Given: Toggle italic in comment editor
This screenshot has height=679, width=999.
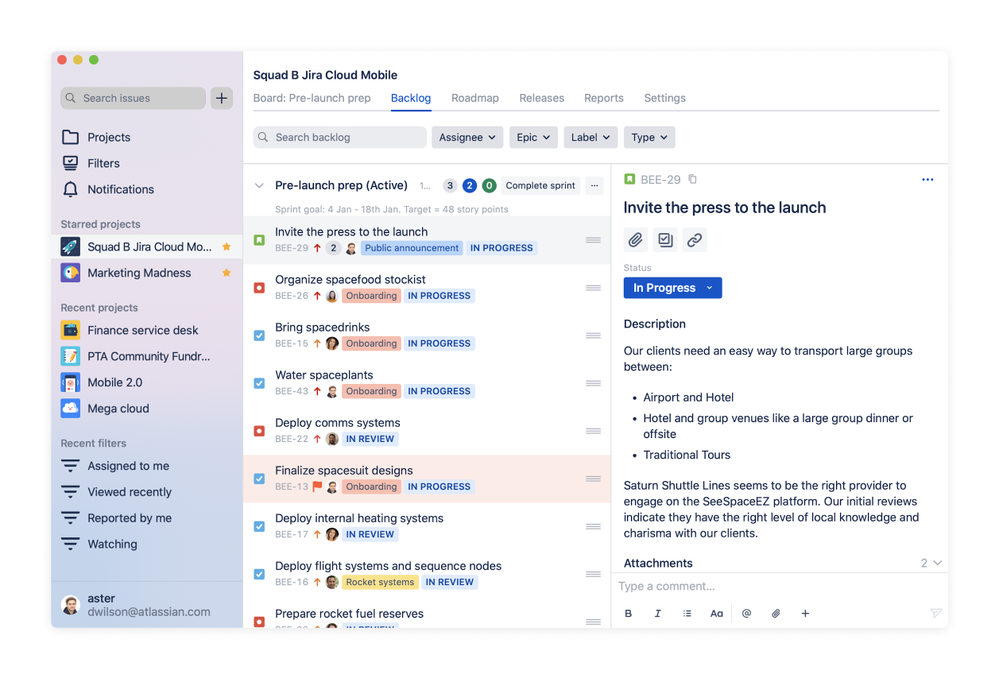Looking at the screenshot, I should [658, 613].
